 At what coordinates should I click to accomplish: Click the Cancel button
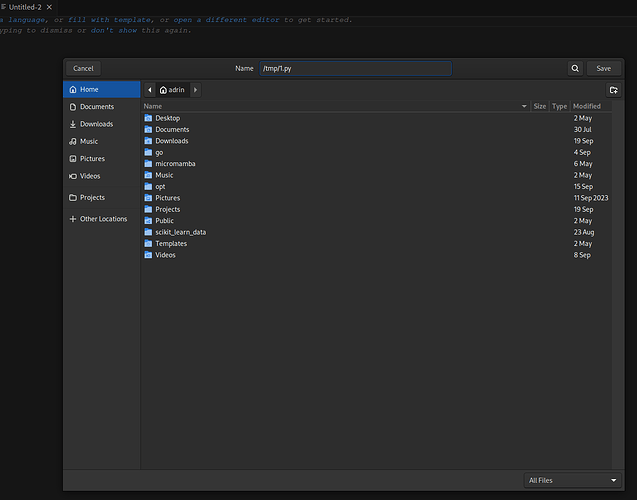click(x=83, y=68)
